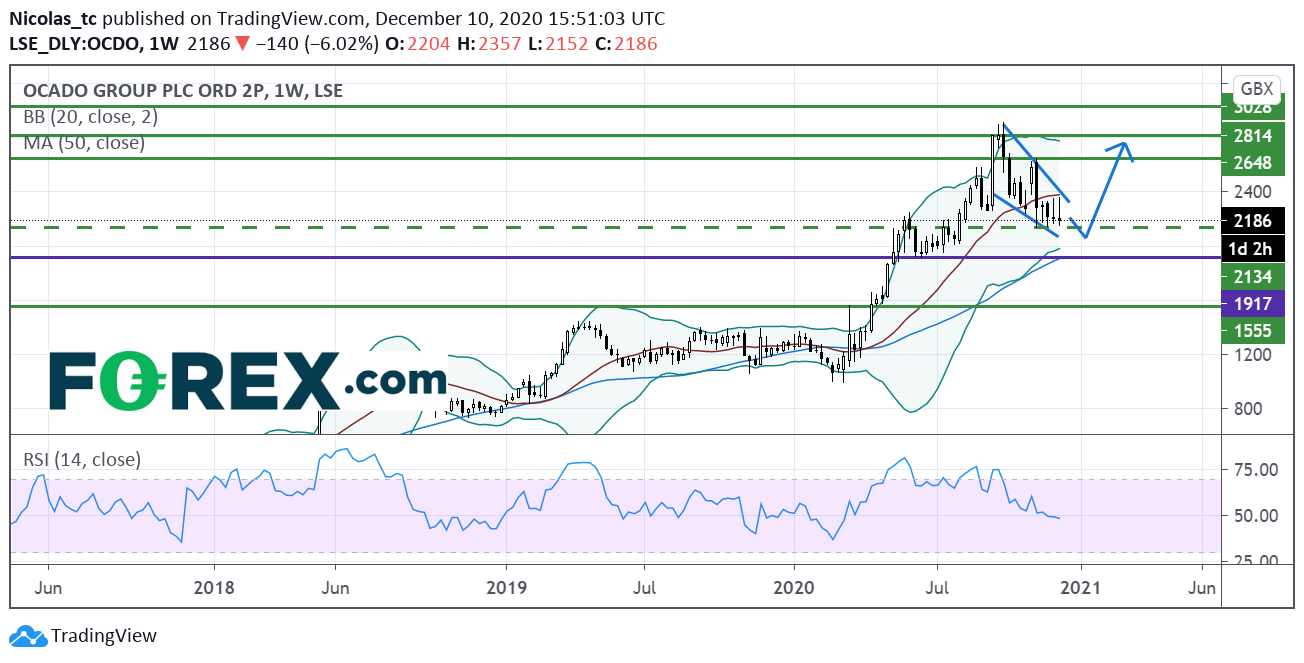Click the TradingView text link at bottom
This screenshot has width=1304, height=663.
point(104,636)
